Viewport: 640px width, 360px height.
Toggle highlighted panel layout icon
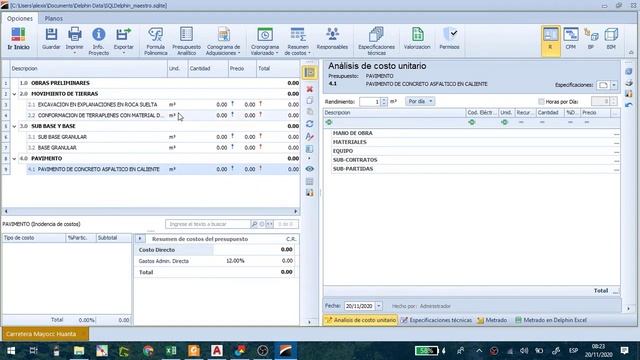310,73
